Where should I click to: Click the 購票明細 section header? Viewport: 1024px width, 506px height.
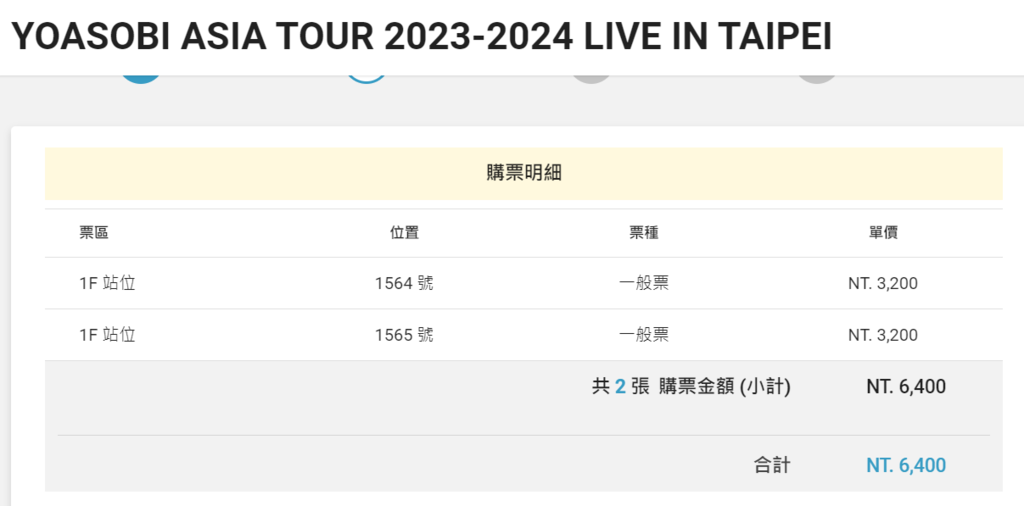point(524,174)
